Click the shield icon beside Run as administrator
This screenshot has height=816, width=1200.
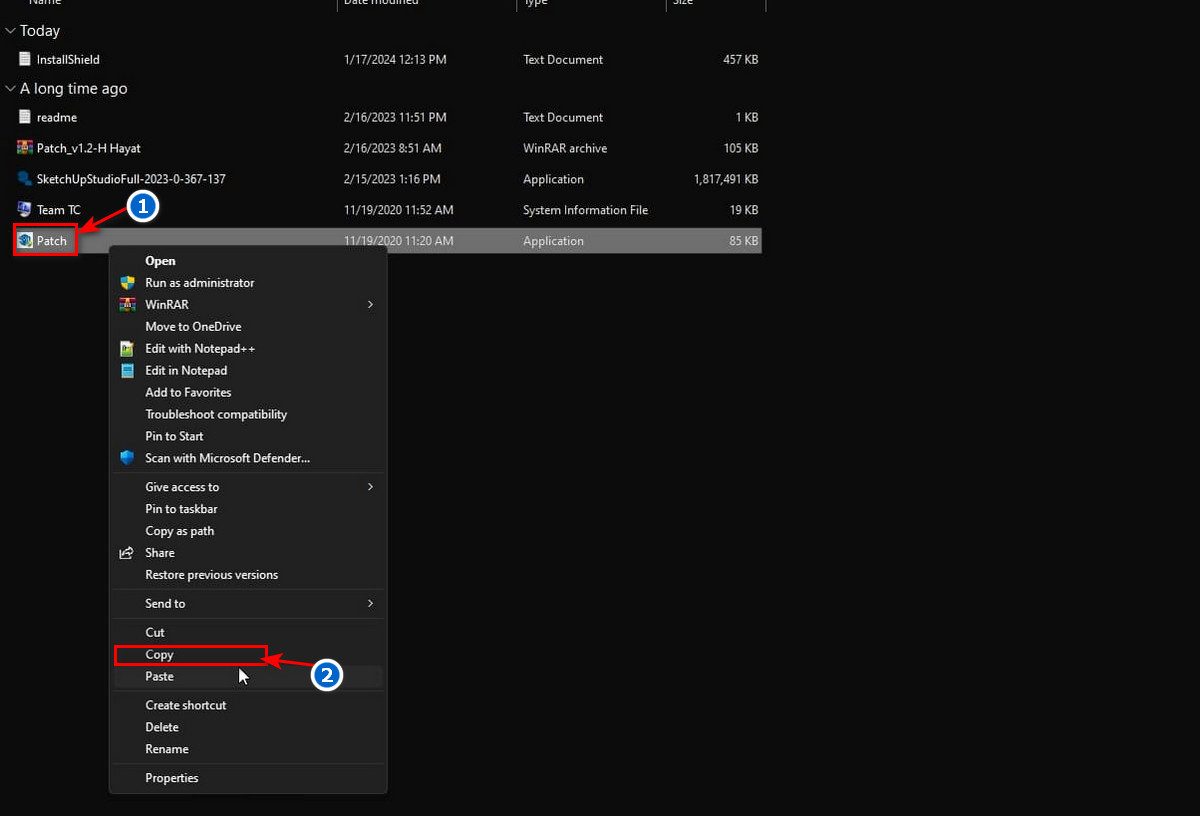(127, 283)
